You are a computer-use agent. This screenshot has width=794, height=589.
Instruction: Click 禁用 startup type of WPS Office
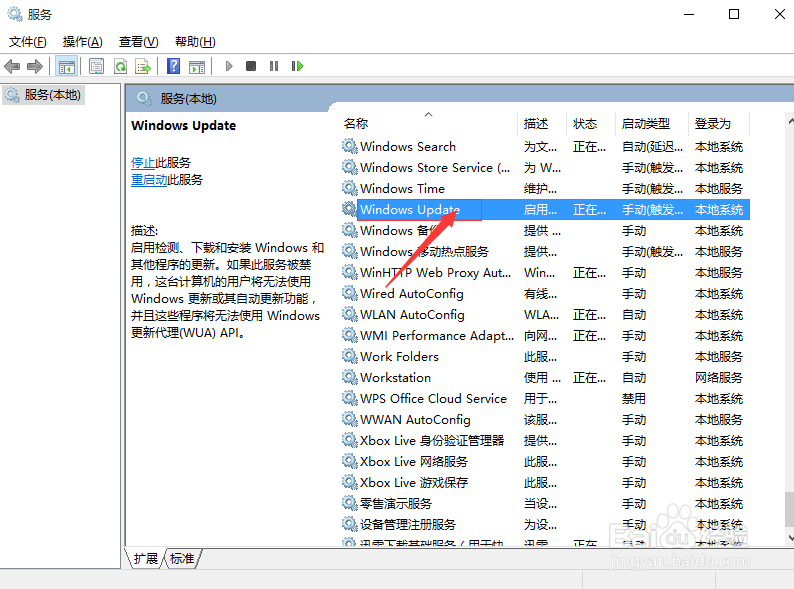(x=634, y=399)
